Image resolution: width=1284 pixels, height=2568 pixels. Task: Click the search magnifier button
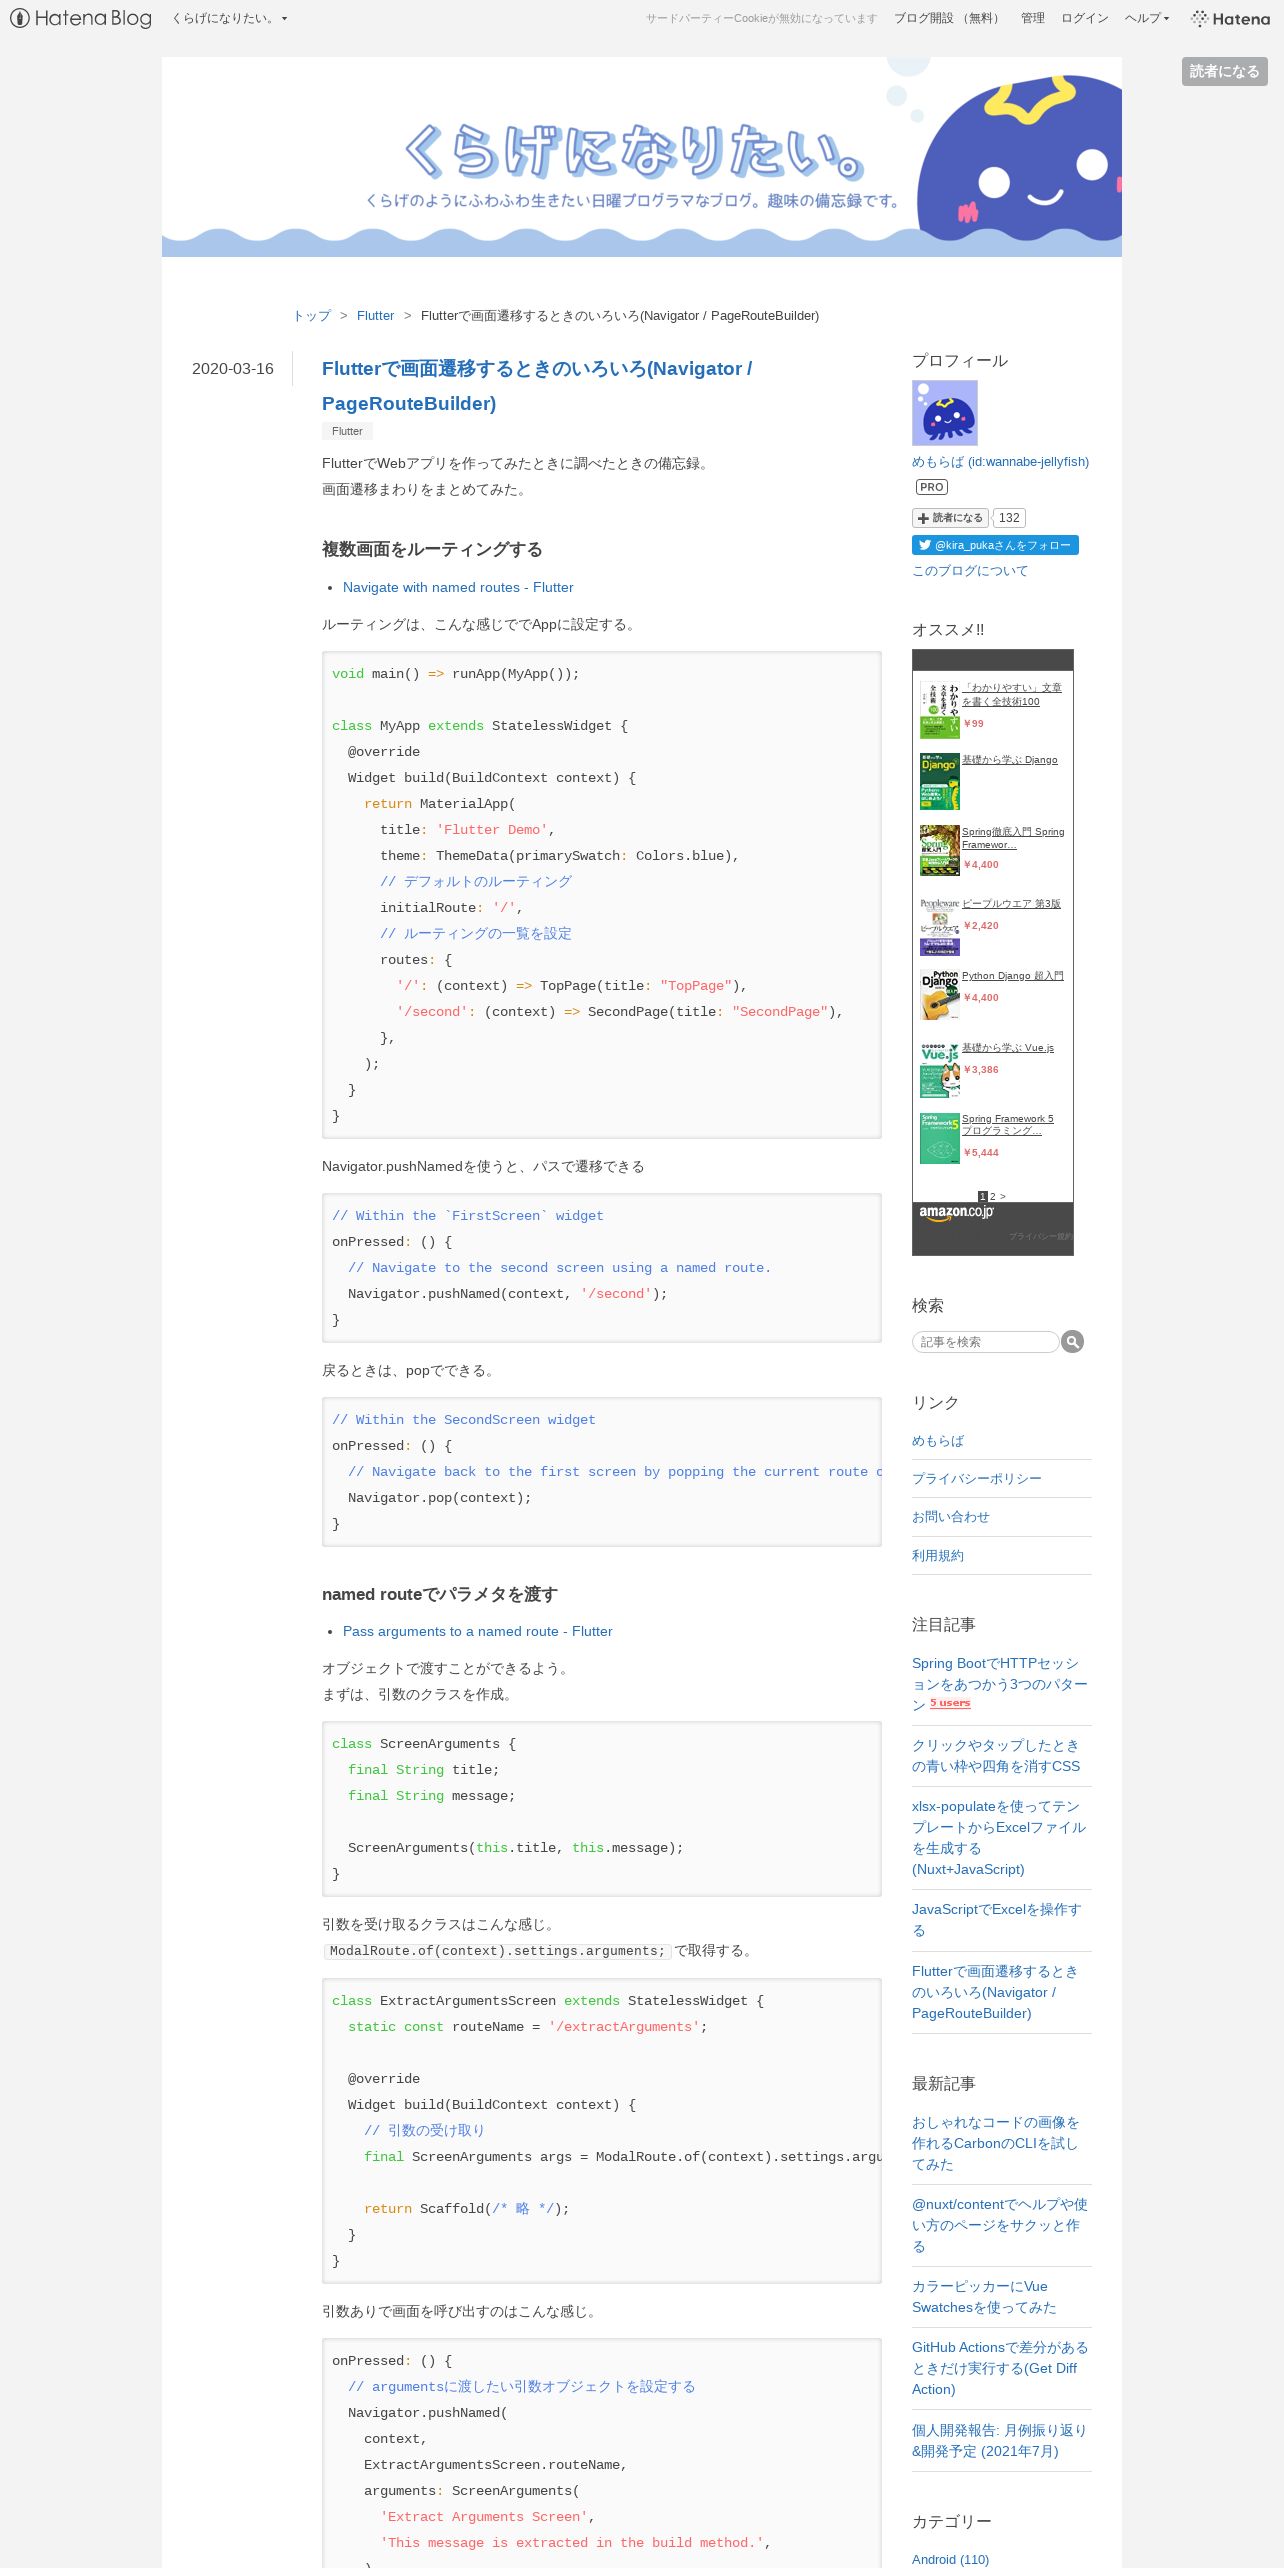click(1072, 1342)
